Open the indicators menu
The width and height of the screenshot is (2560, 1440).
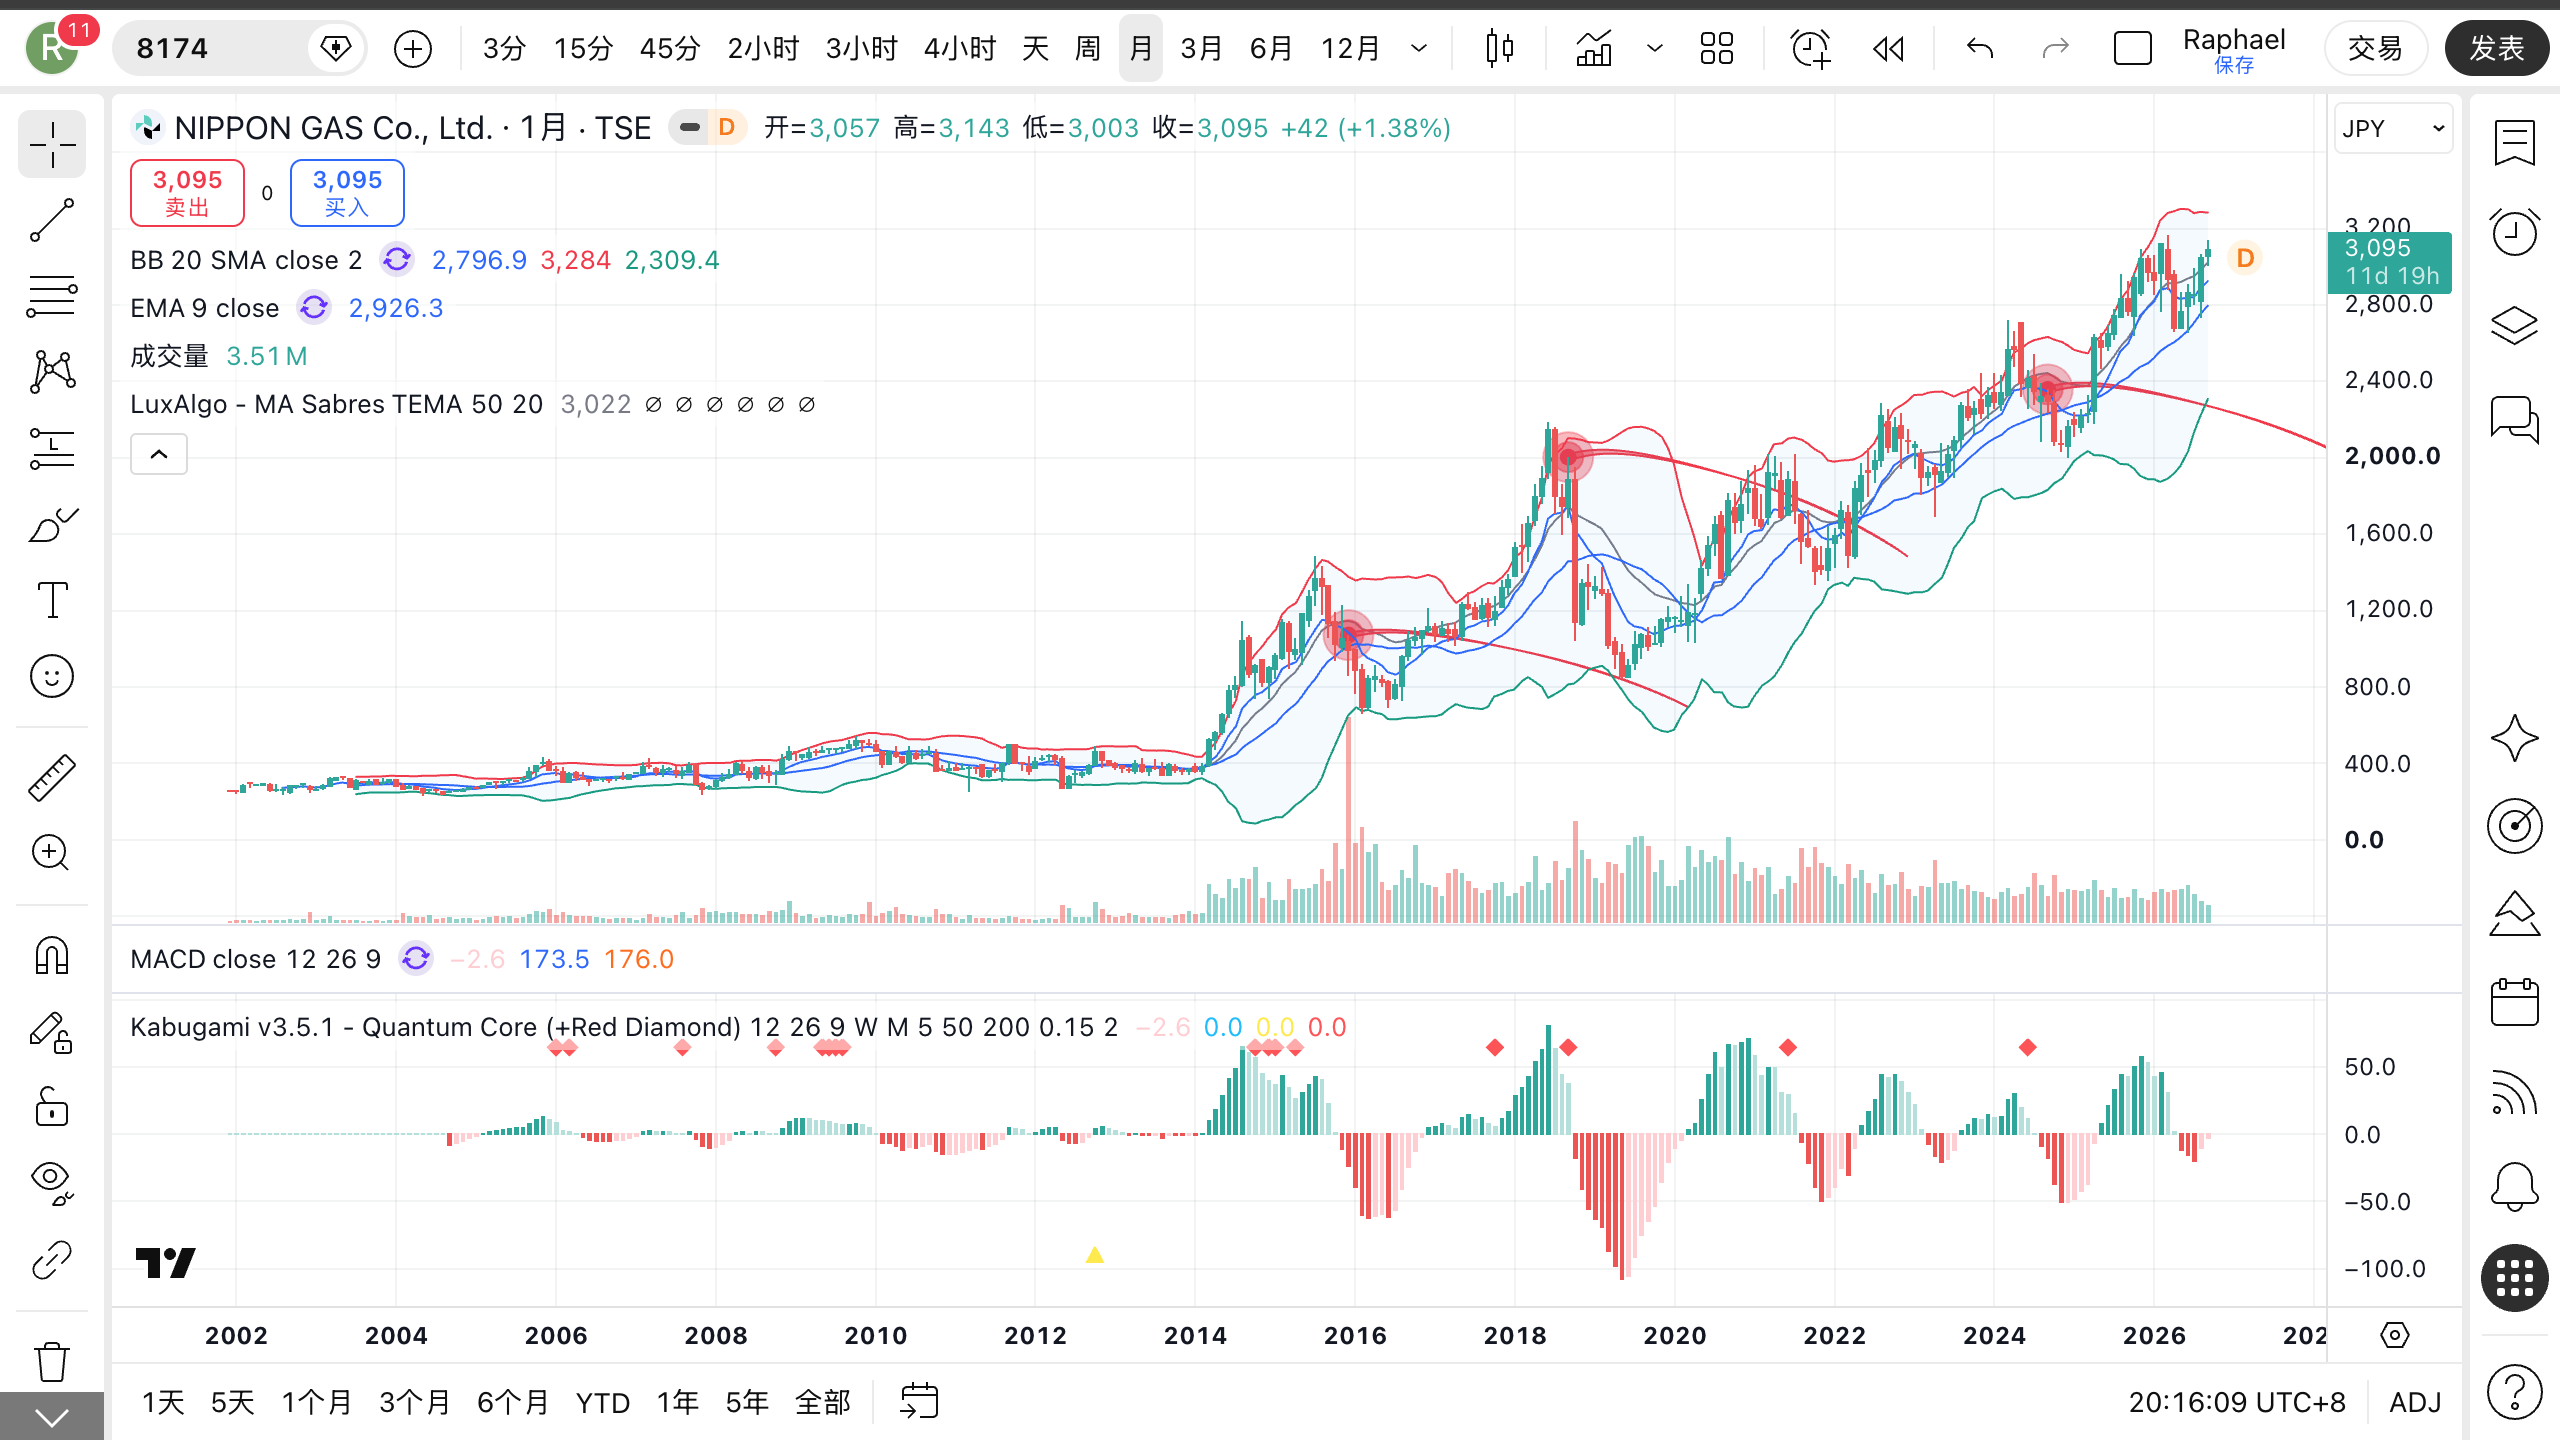tap(1594, 48)
